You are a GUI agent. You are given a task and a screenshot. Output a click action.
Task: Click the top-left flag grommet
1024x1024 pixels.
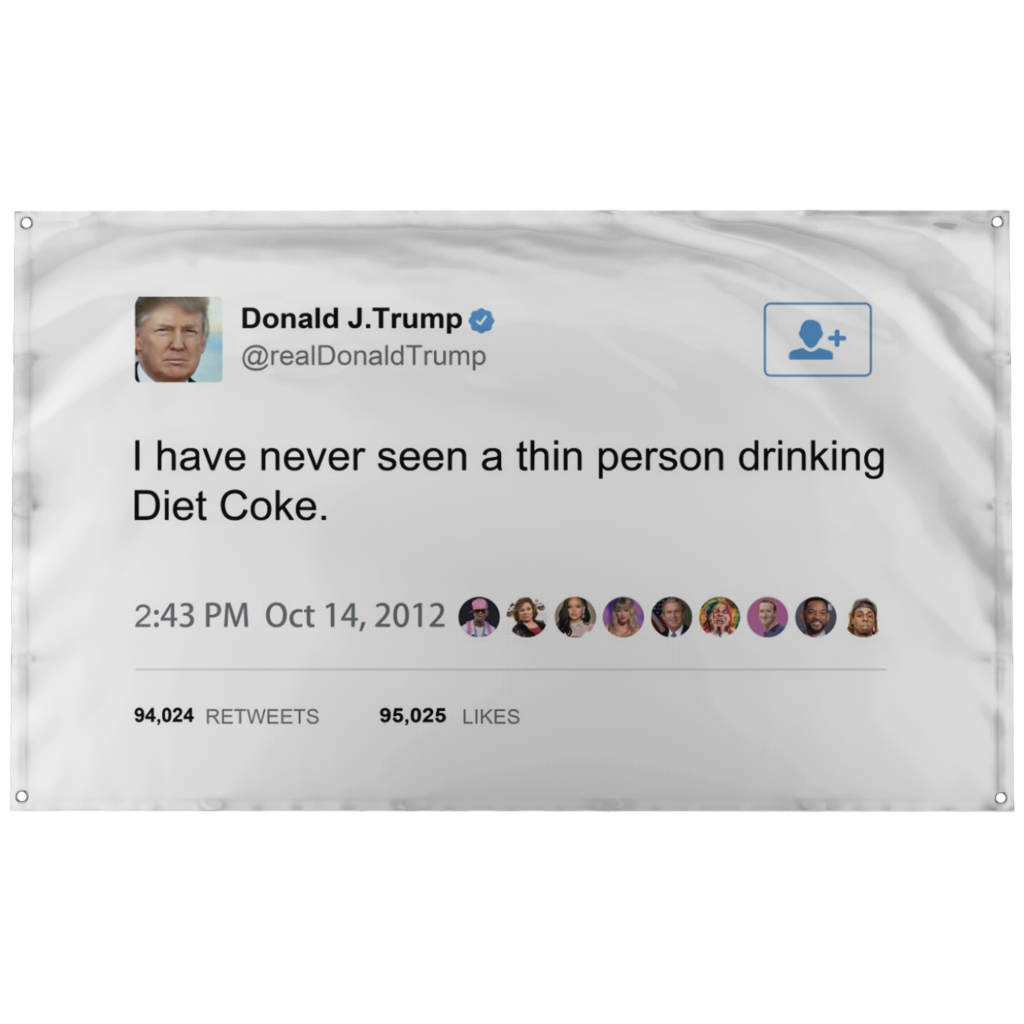click(26, 223)
